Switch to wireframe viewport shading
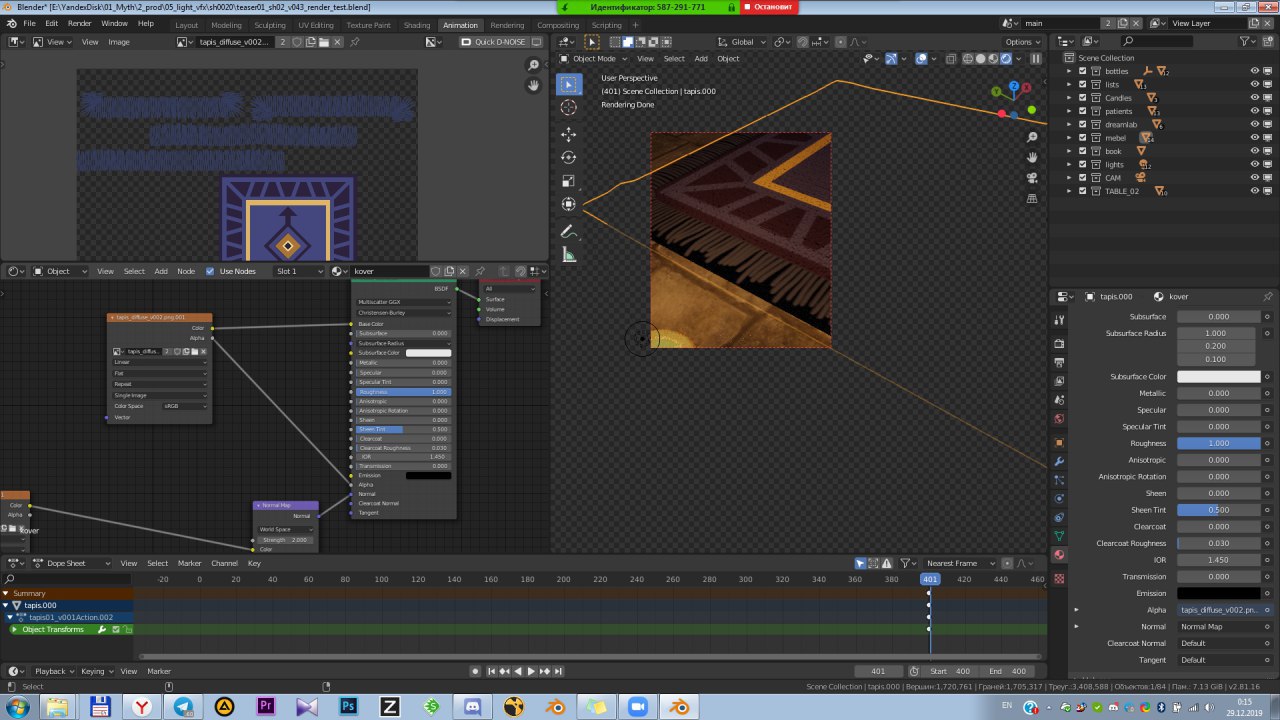 967,59
